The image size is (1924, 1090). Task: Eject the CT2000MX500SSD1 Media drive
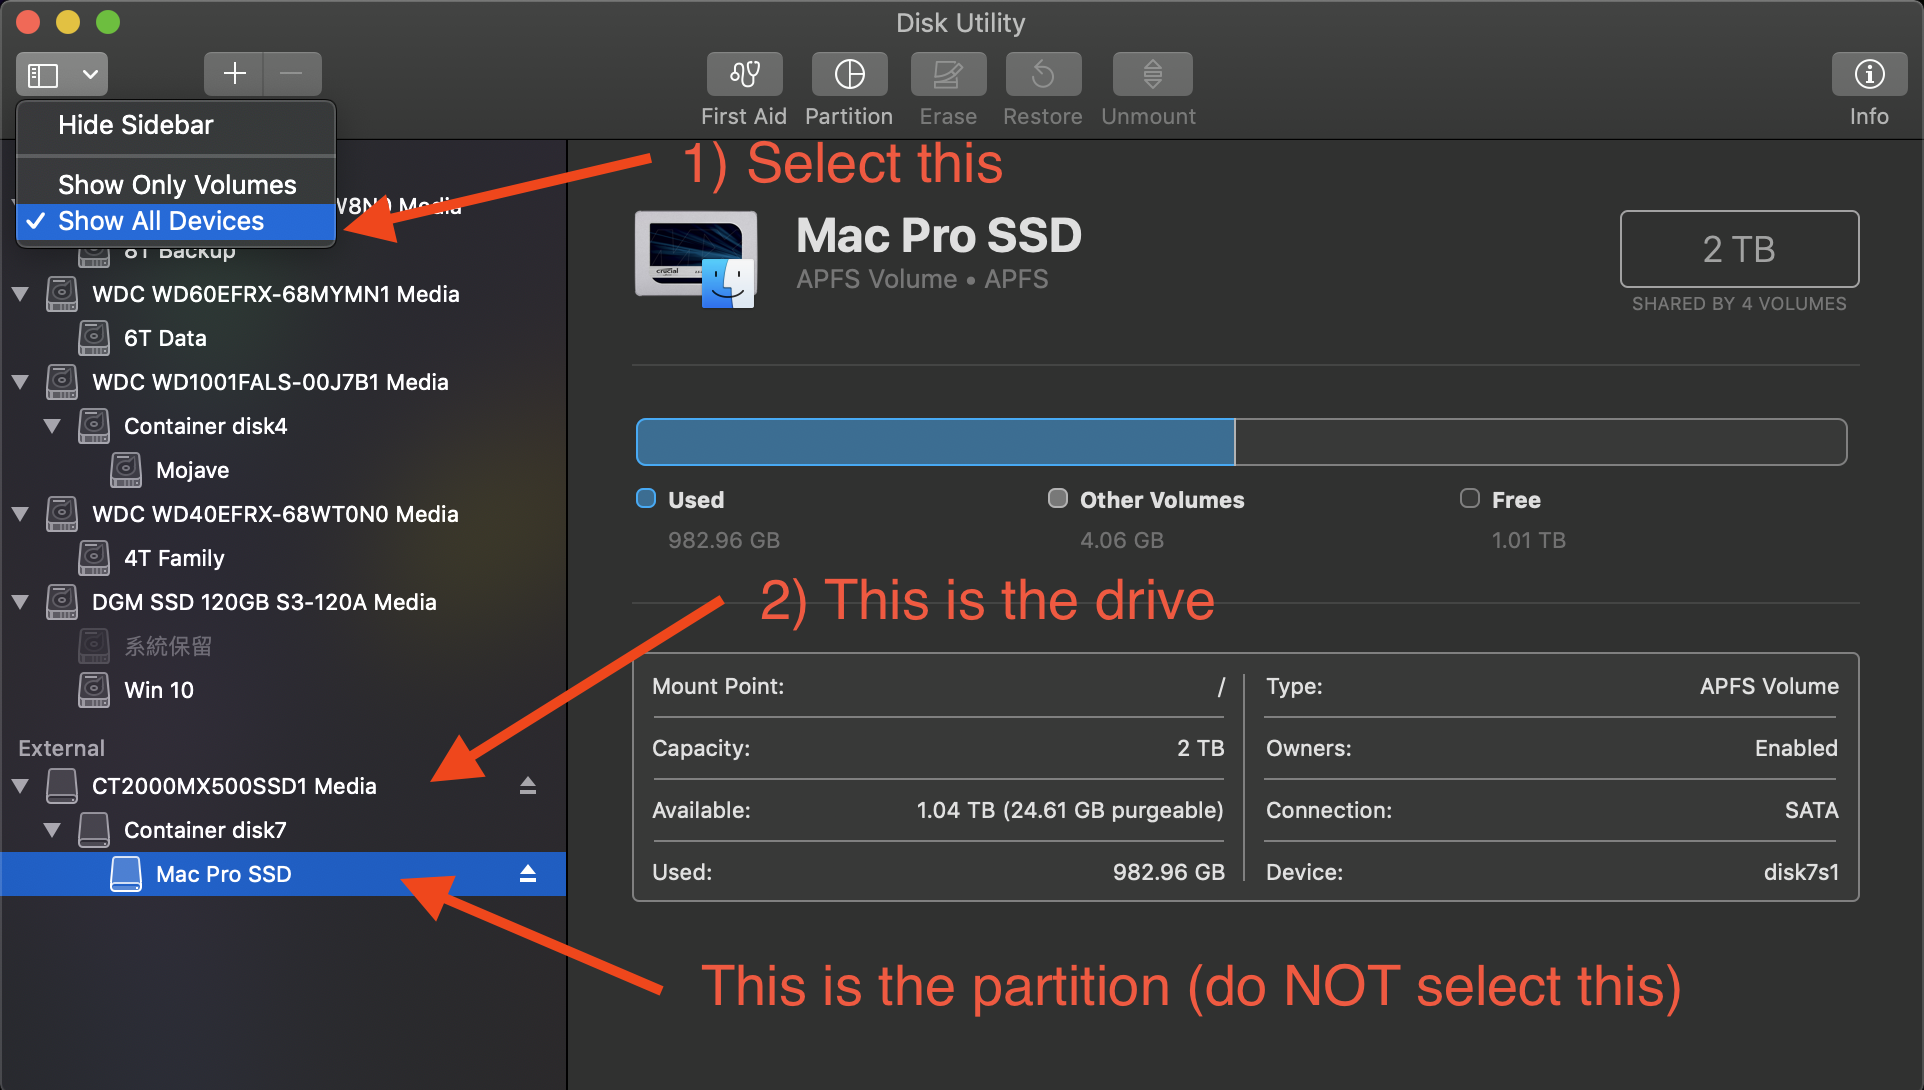pyautogui.click(x=528, y=786)
